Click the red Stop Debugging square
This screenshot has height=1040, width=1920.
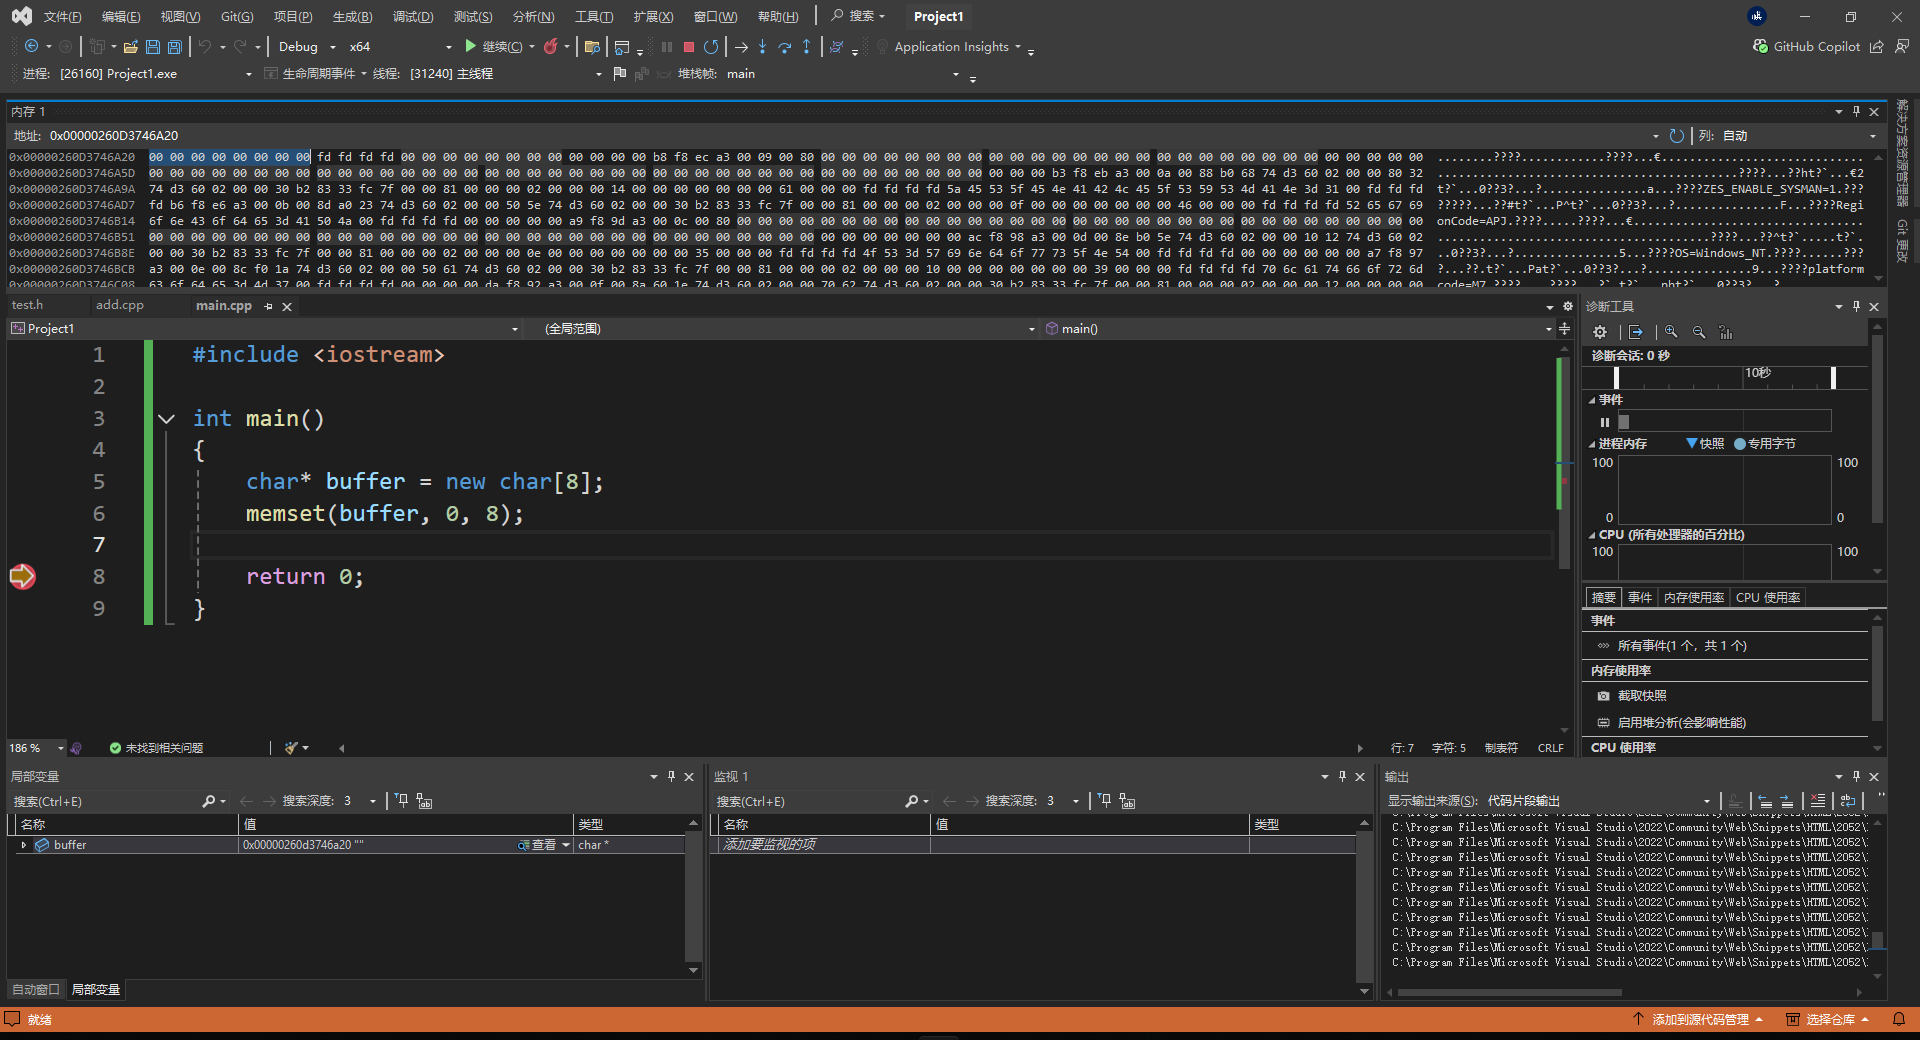click(x=689, y=47)
